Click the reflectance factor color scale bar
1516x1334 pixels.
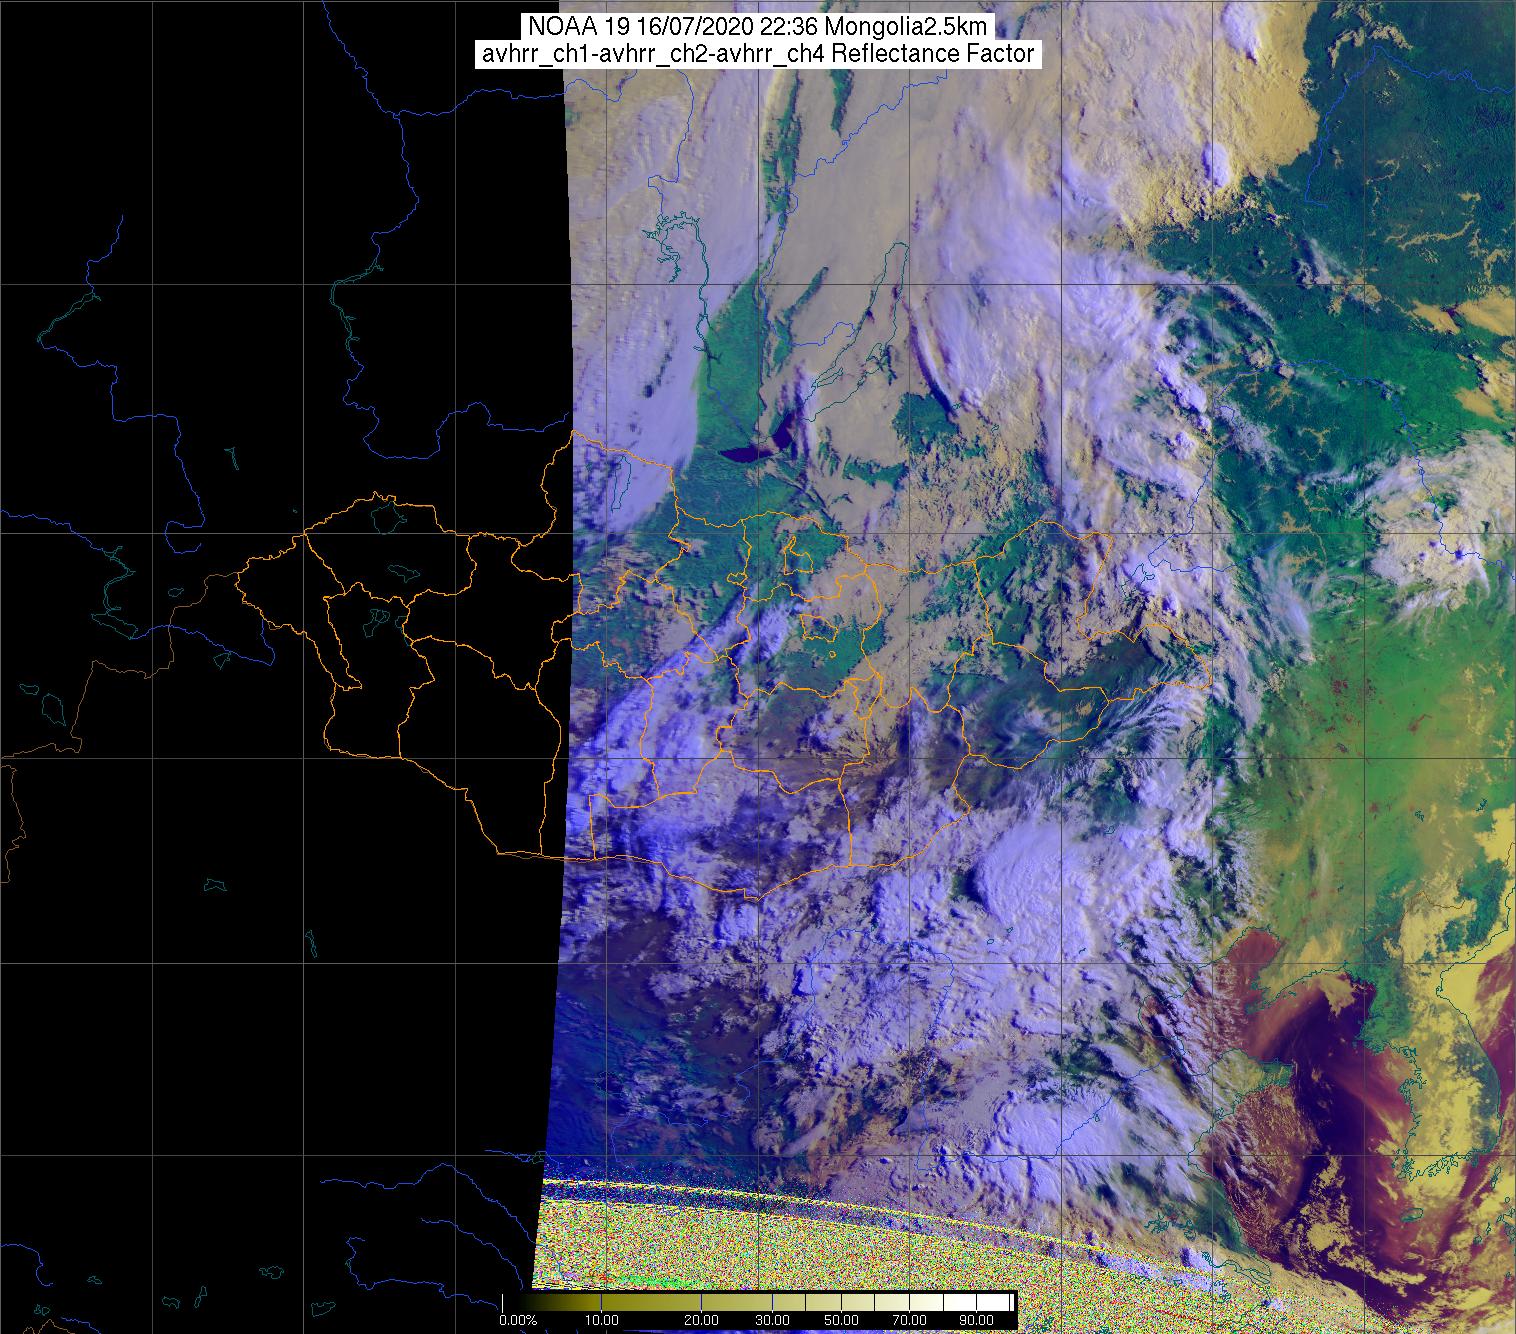pos(759,1302)
